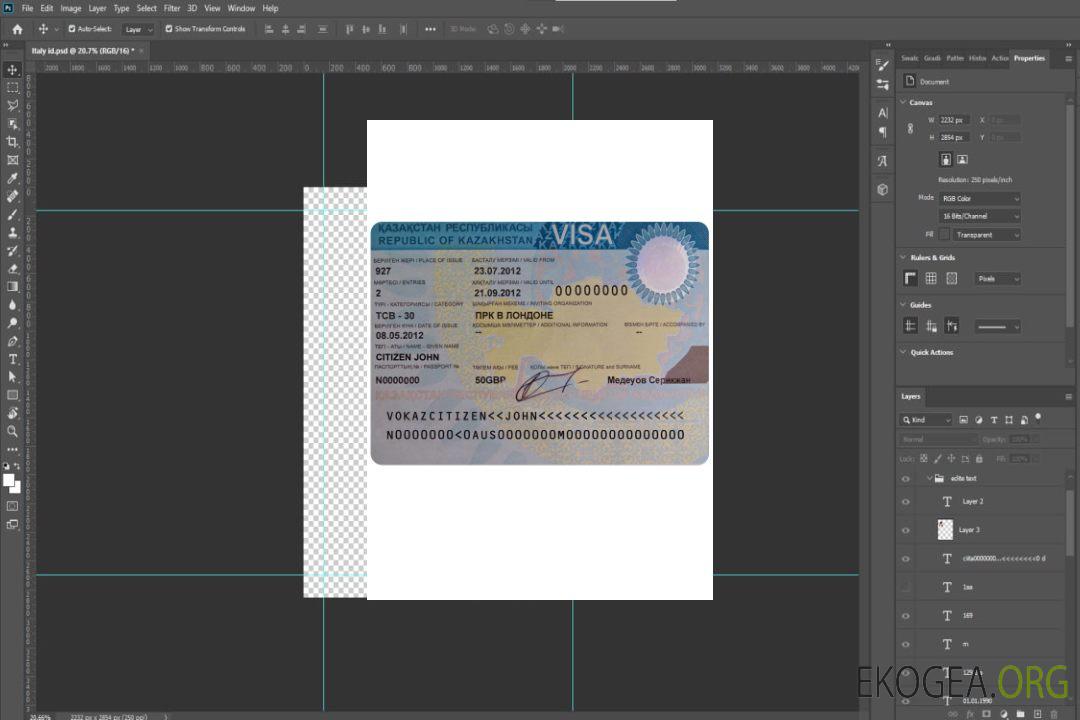The width and height of the screenshot is (1080, 720).
Task: Click the canvas width W field
Action: 954,120
